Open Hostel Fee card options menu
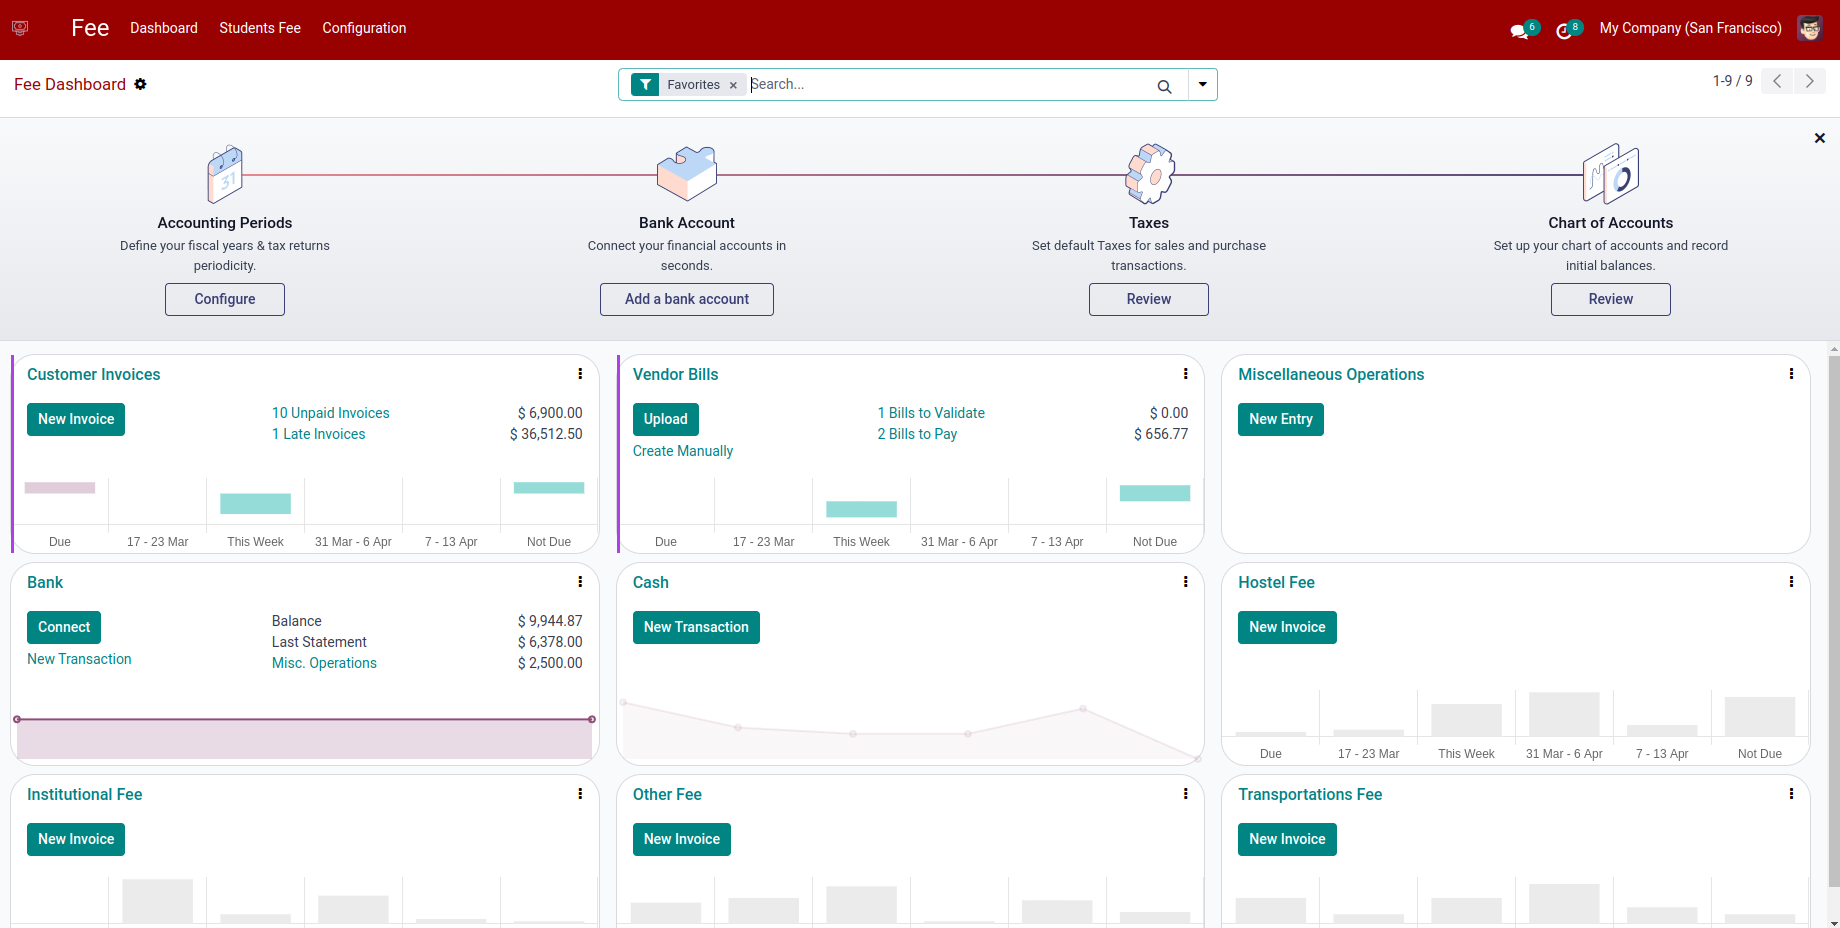Image resolution: width=1840 pixels, height=928 pixels. pos(1791,582)
